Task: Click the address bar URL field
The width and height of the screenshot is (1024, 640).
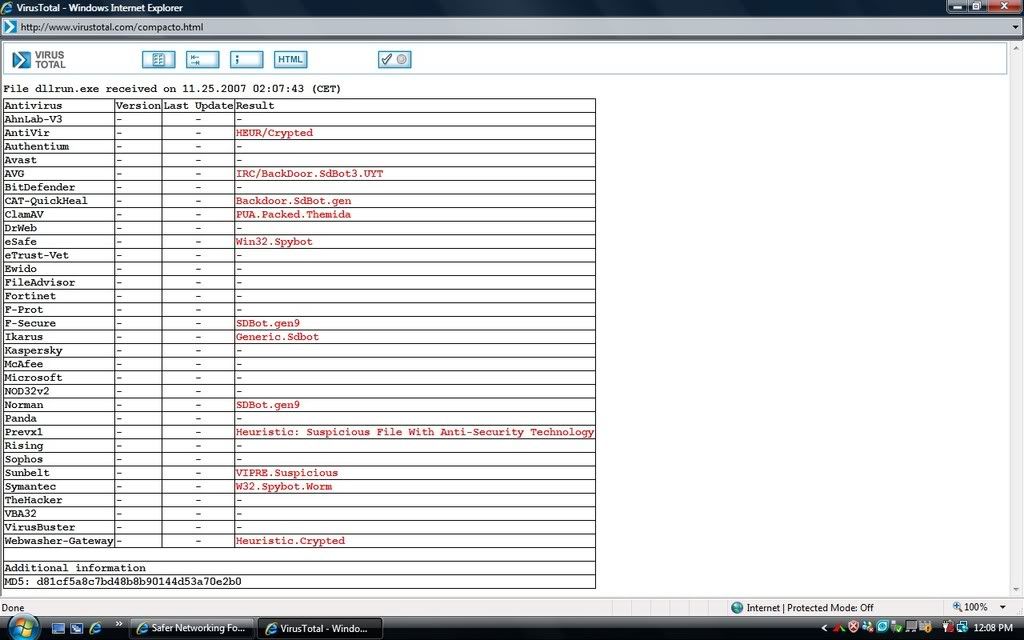Action: point(509,27)
